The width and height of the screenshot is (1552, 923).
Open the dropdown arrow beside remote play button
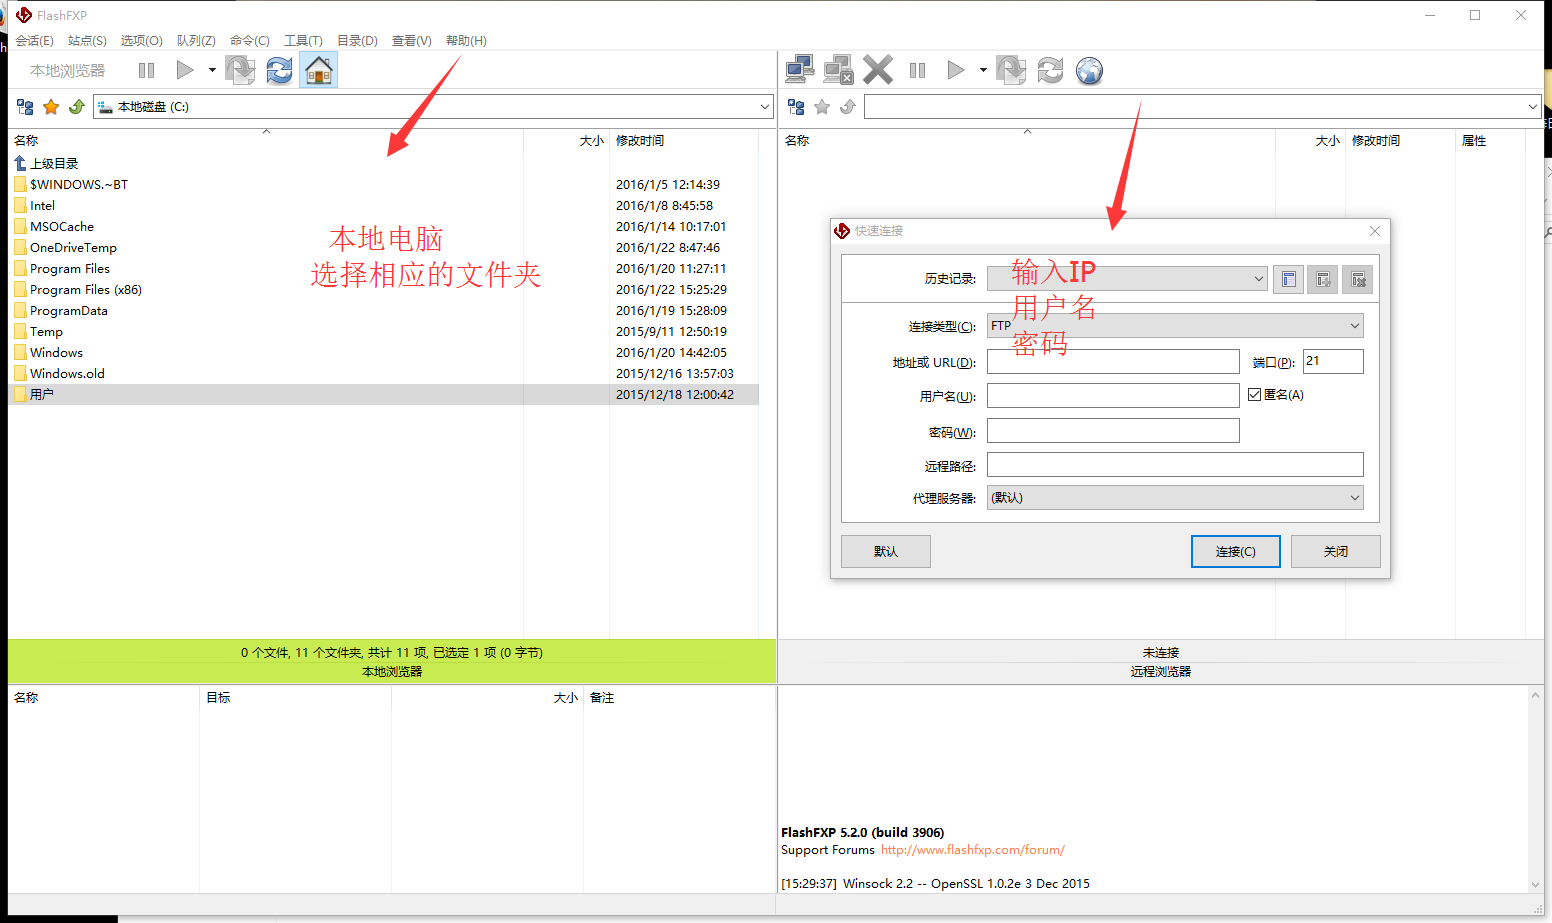pos(983,70)
